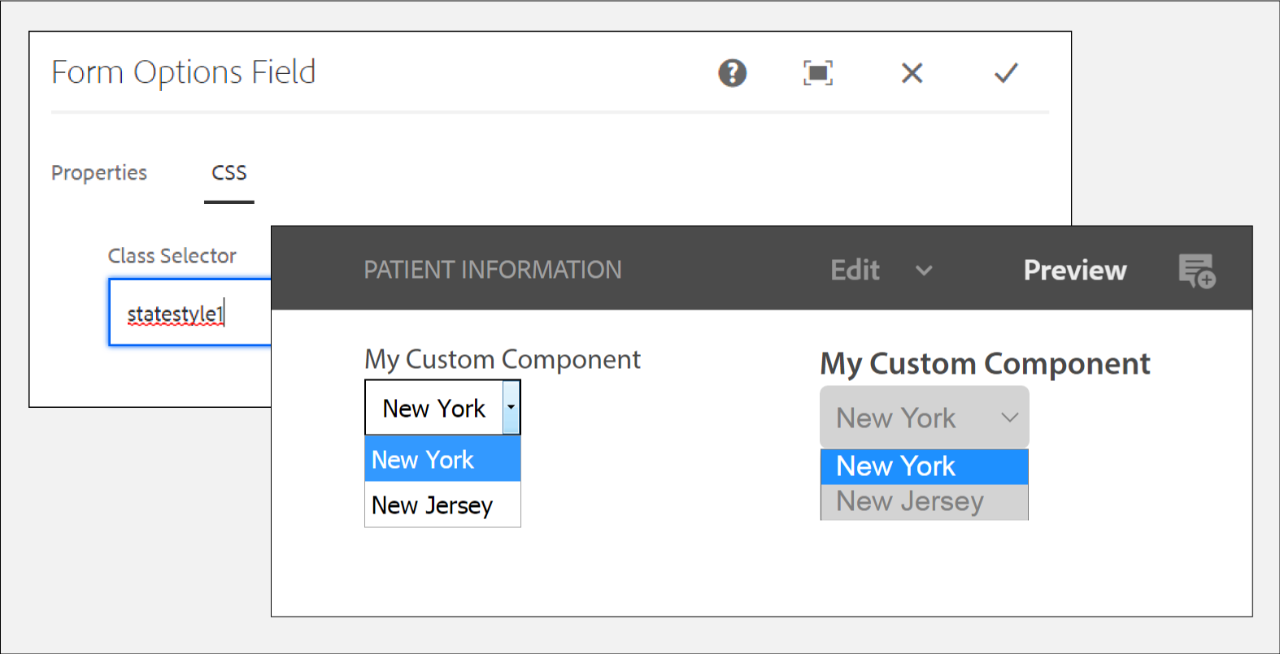Click the annotate icon in the dark toolbar
The width and height of the screenshot is (1280, 654).
[1196, 271]
